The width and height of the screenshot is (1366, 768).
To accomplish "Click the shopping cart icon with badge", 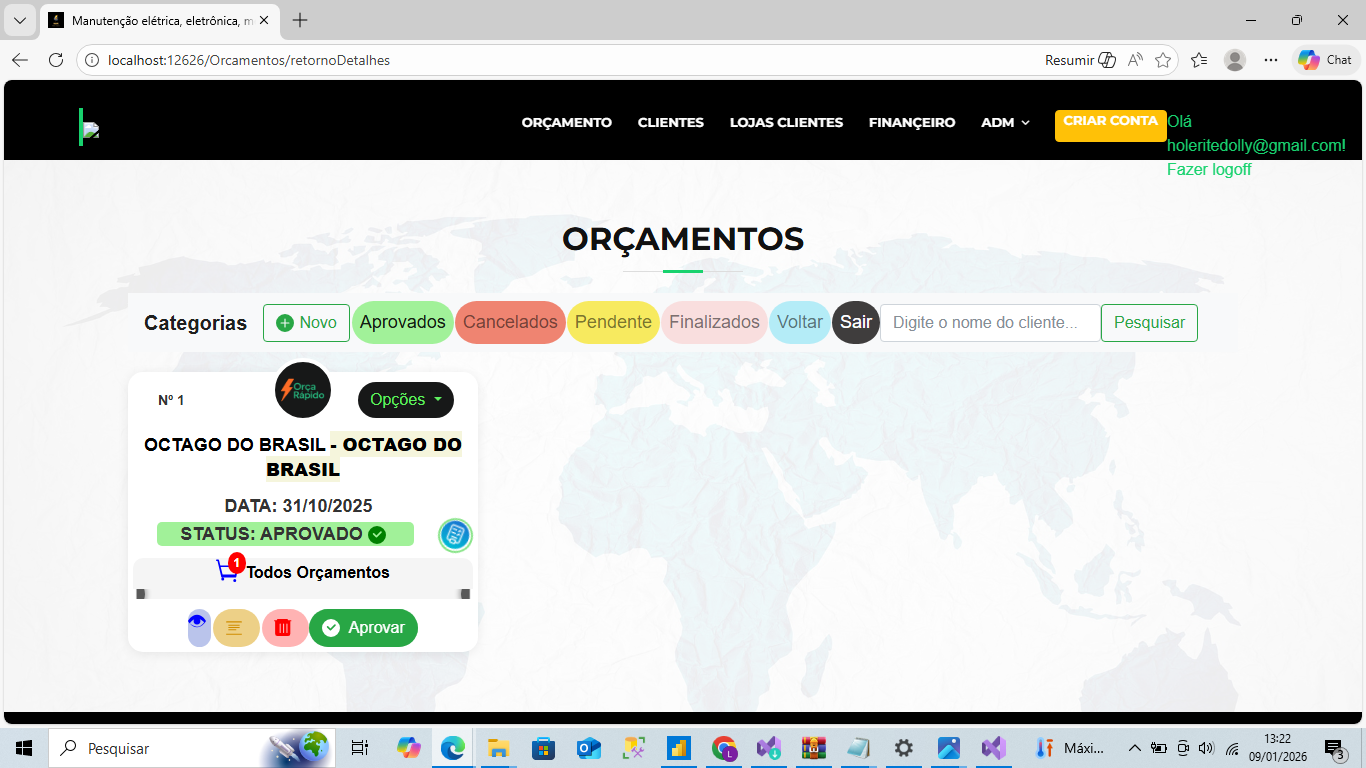I will 228,570.
